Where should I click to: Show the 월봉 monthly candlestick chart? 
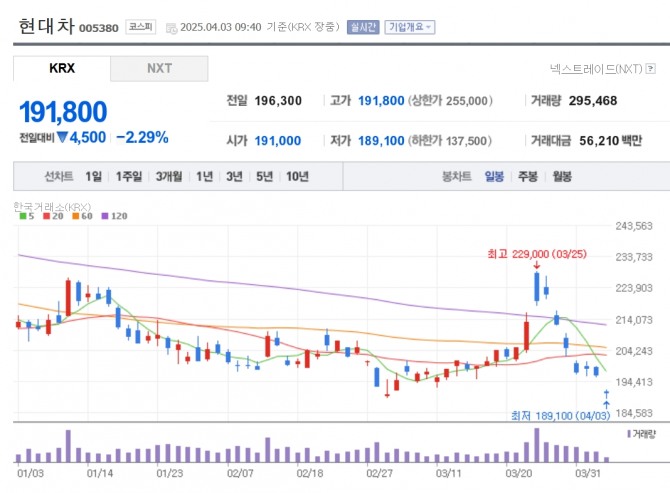pos(561,176)
